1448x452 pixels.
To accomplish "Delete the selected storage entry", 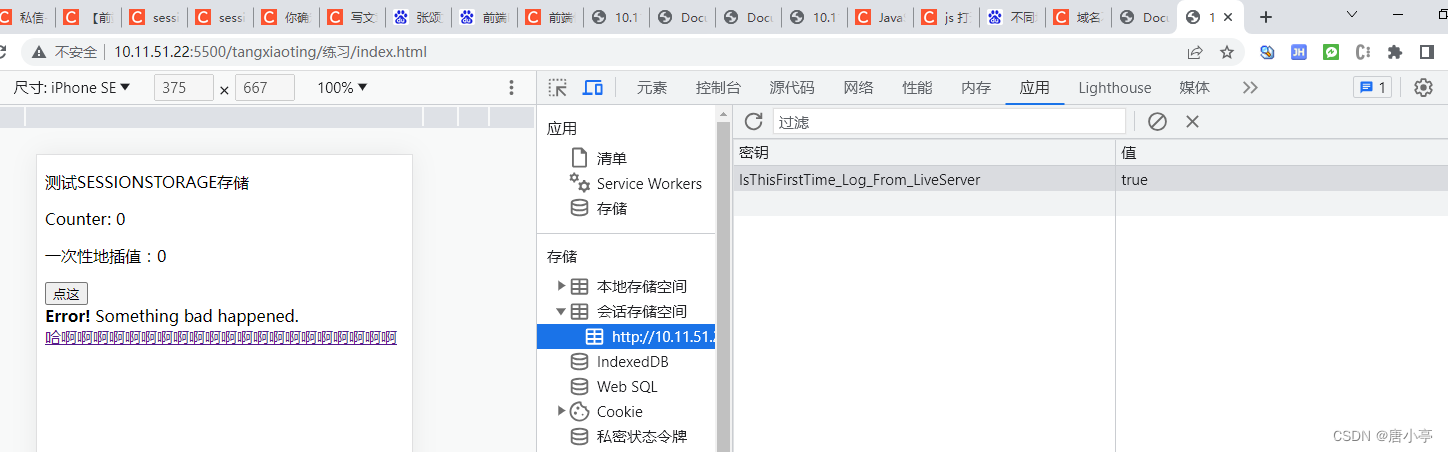I will tap(1192, 121).
